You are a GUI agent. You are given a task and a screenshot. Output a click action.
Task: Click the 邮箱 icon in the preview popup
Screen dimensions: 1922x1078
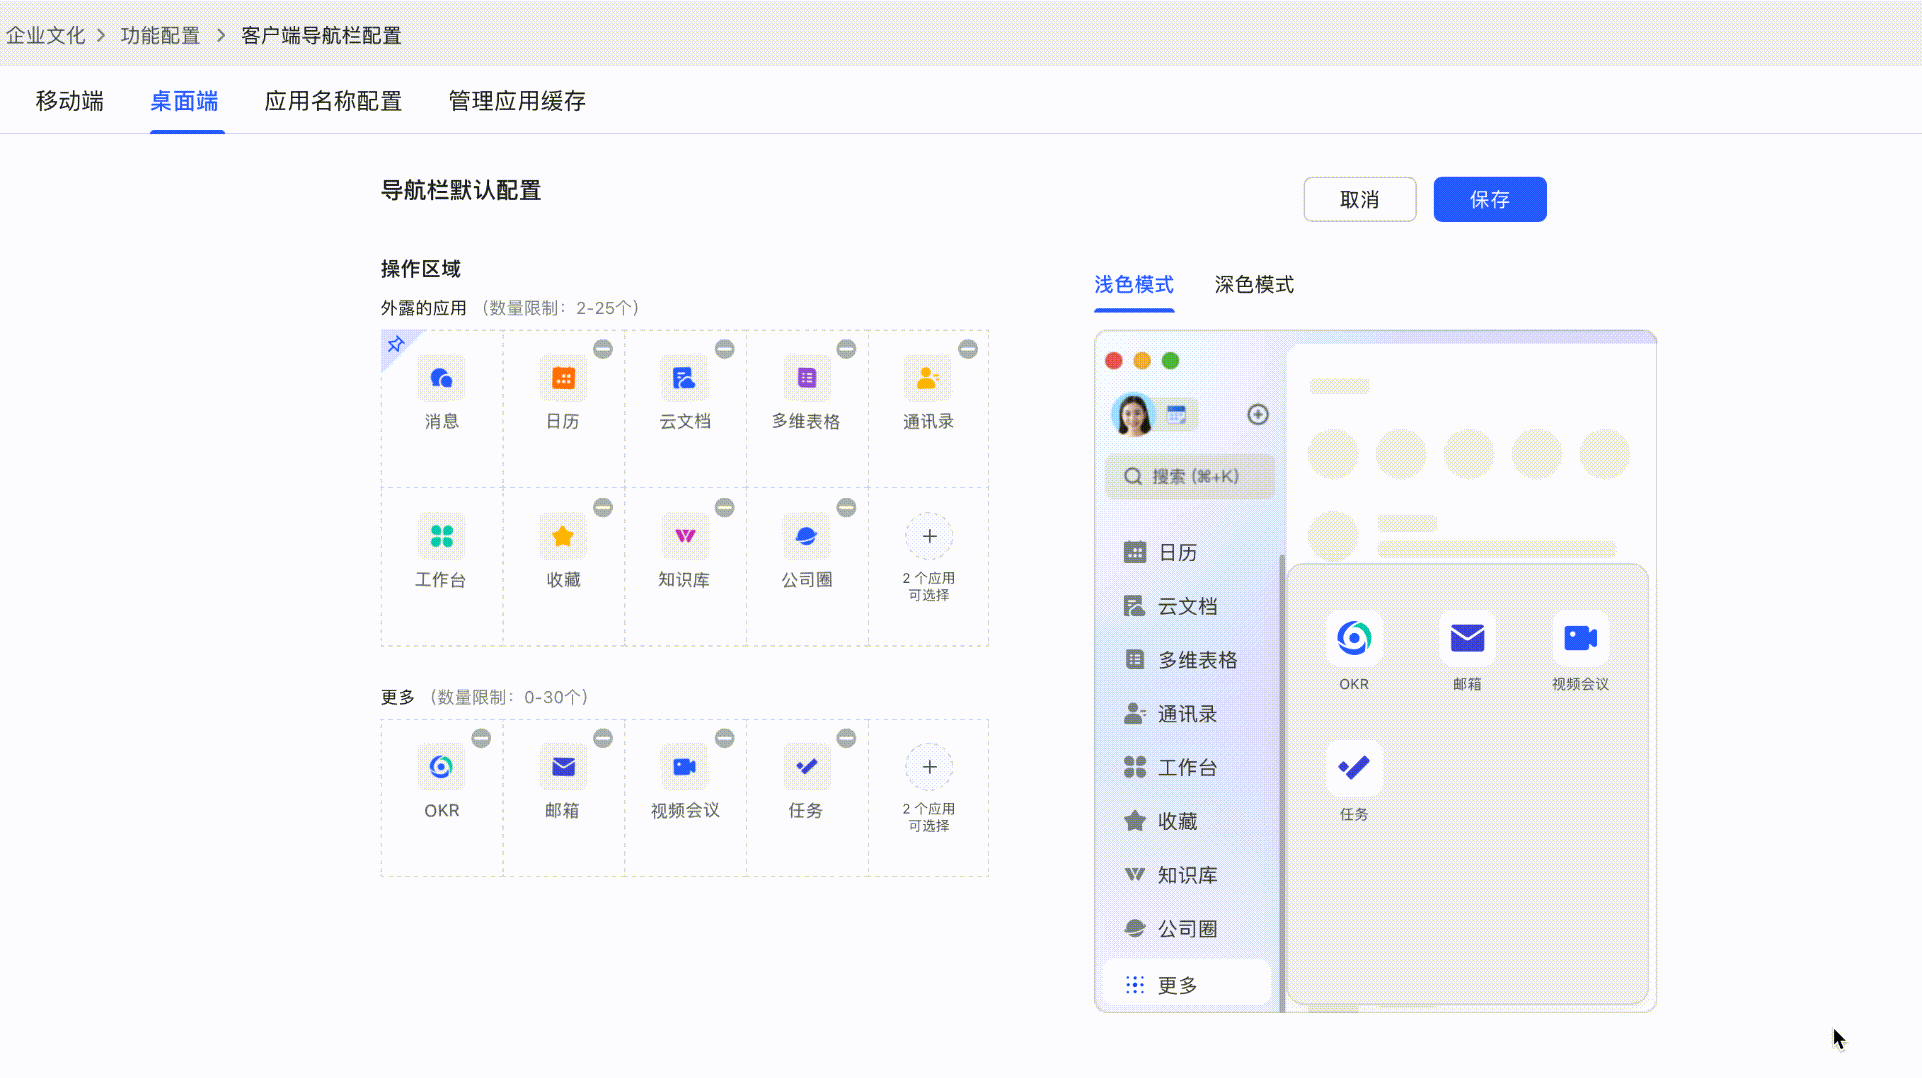[x=1467, y=638]
